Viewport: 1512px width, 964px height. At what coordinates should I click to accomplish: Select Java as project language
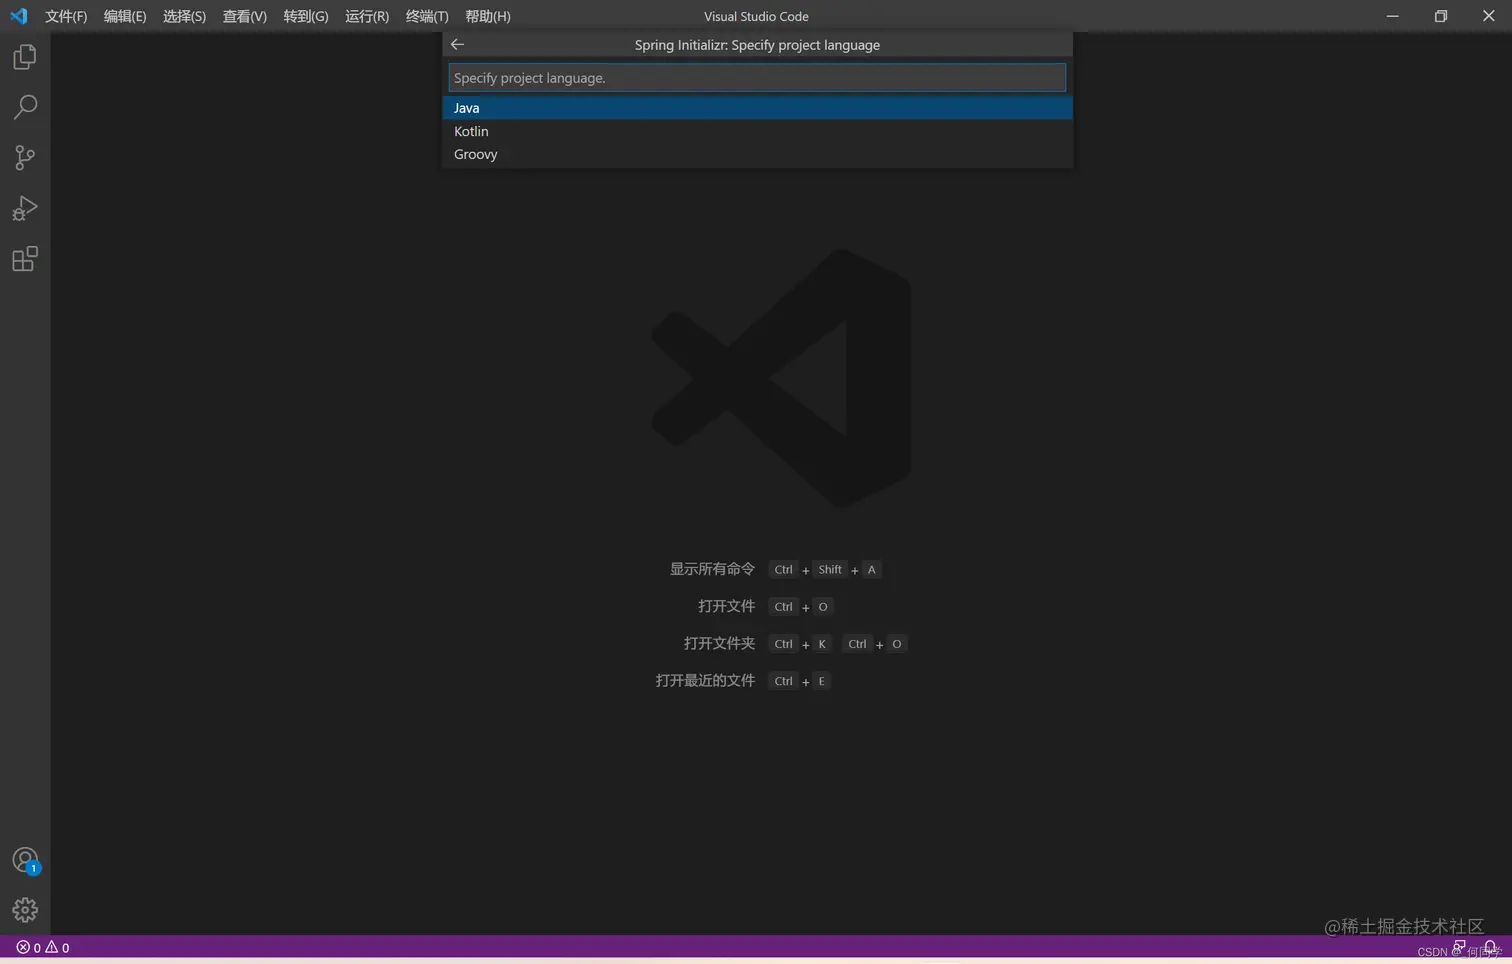tap(757, 108)
